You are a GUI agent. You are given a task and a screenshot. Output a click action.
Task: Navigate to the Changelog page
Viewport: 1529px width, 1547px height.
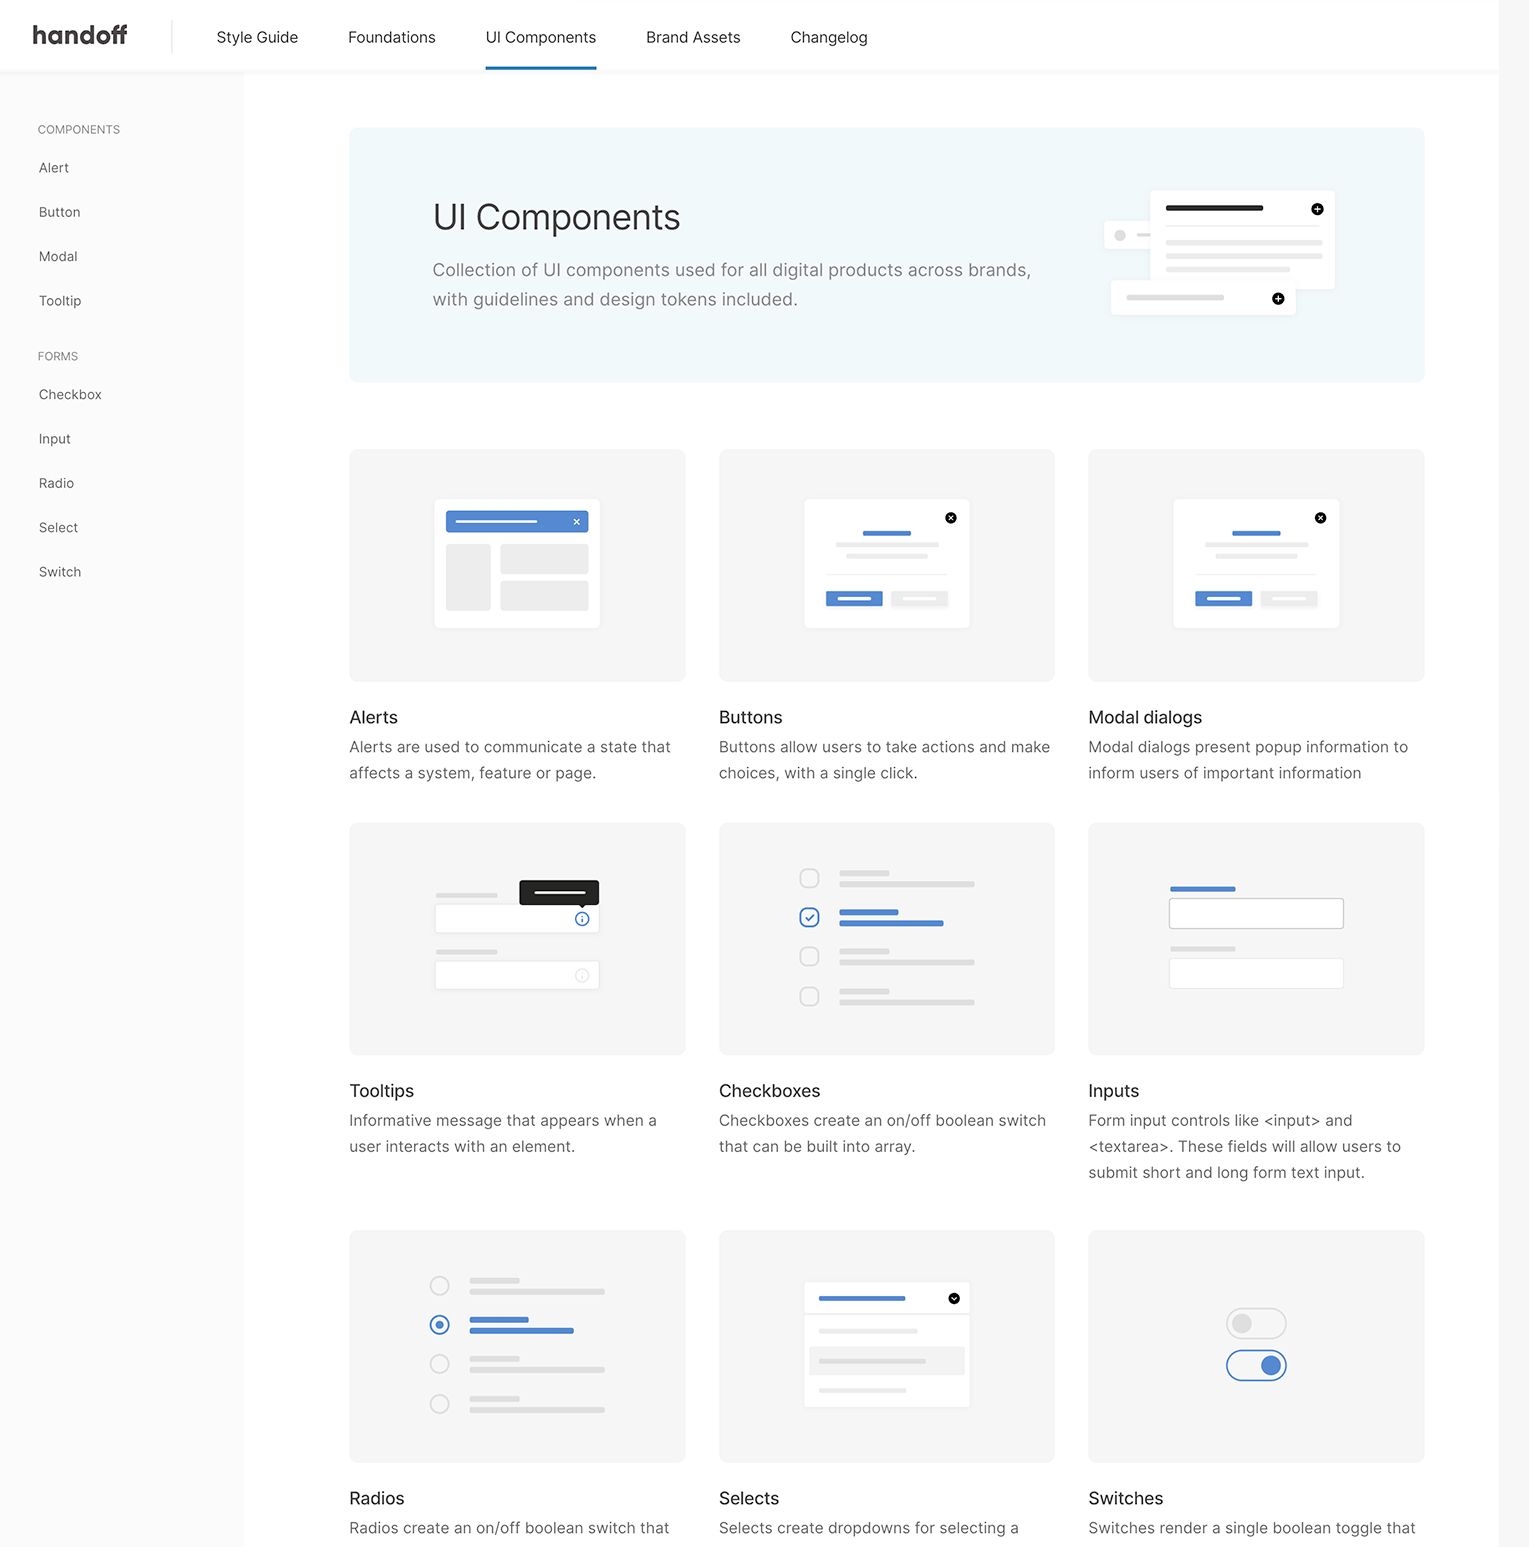tap(828, 37)
